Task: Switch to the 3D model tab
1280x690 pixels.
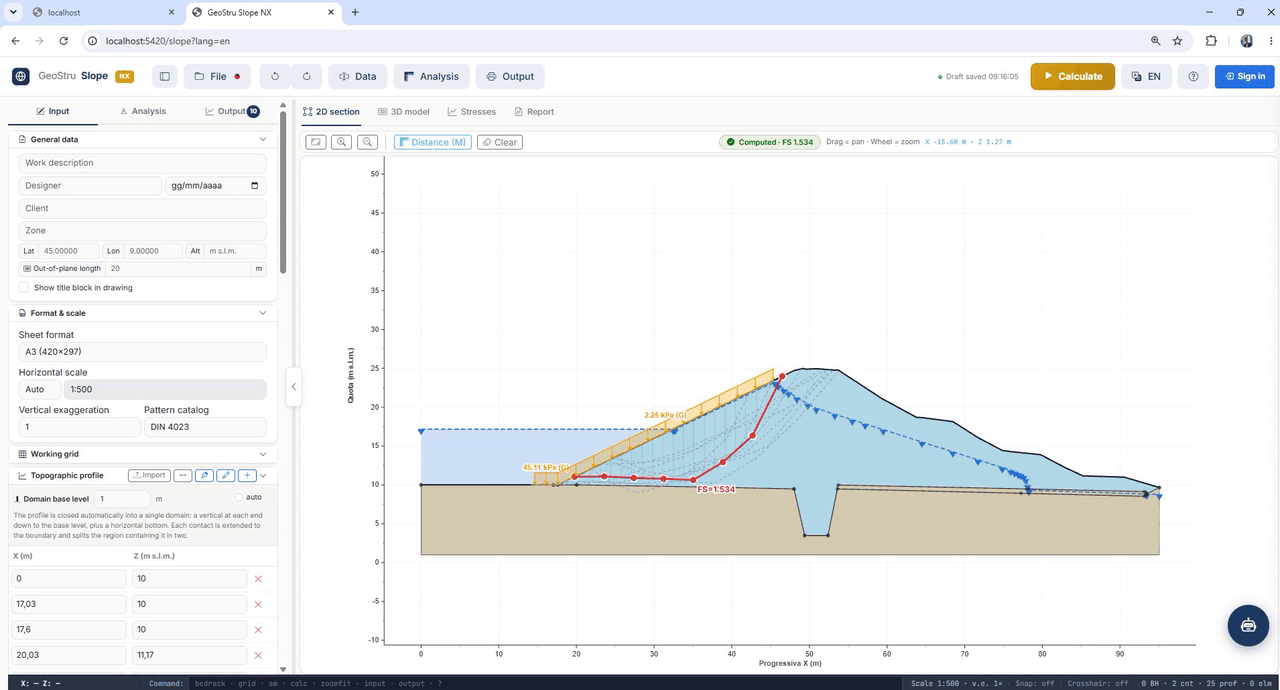Action: point(404,112)
